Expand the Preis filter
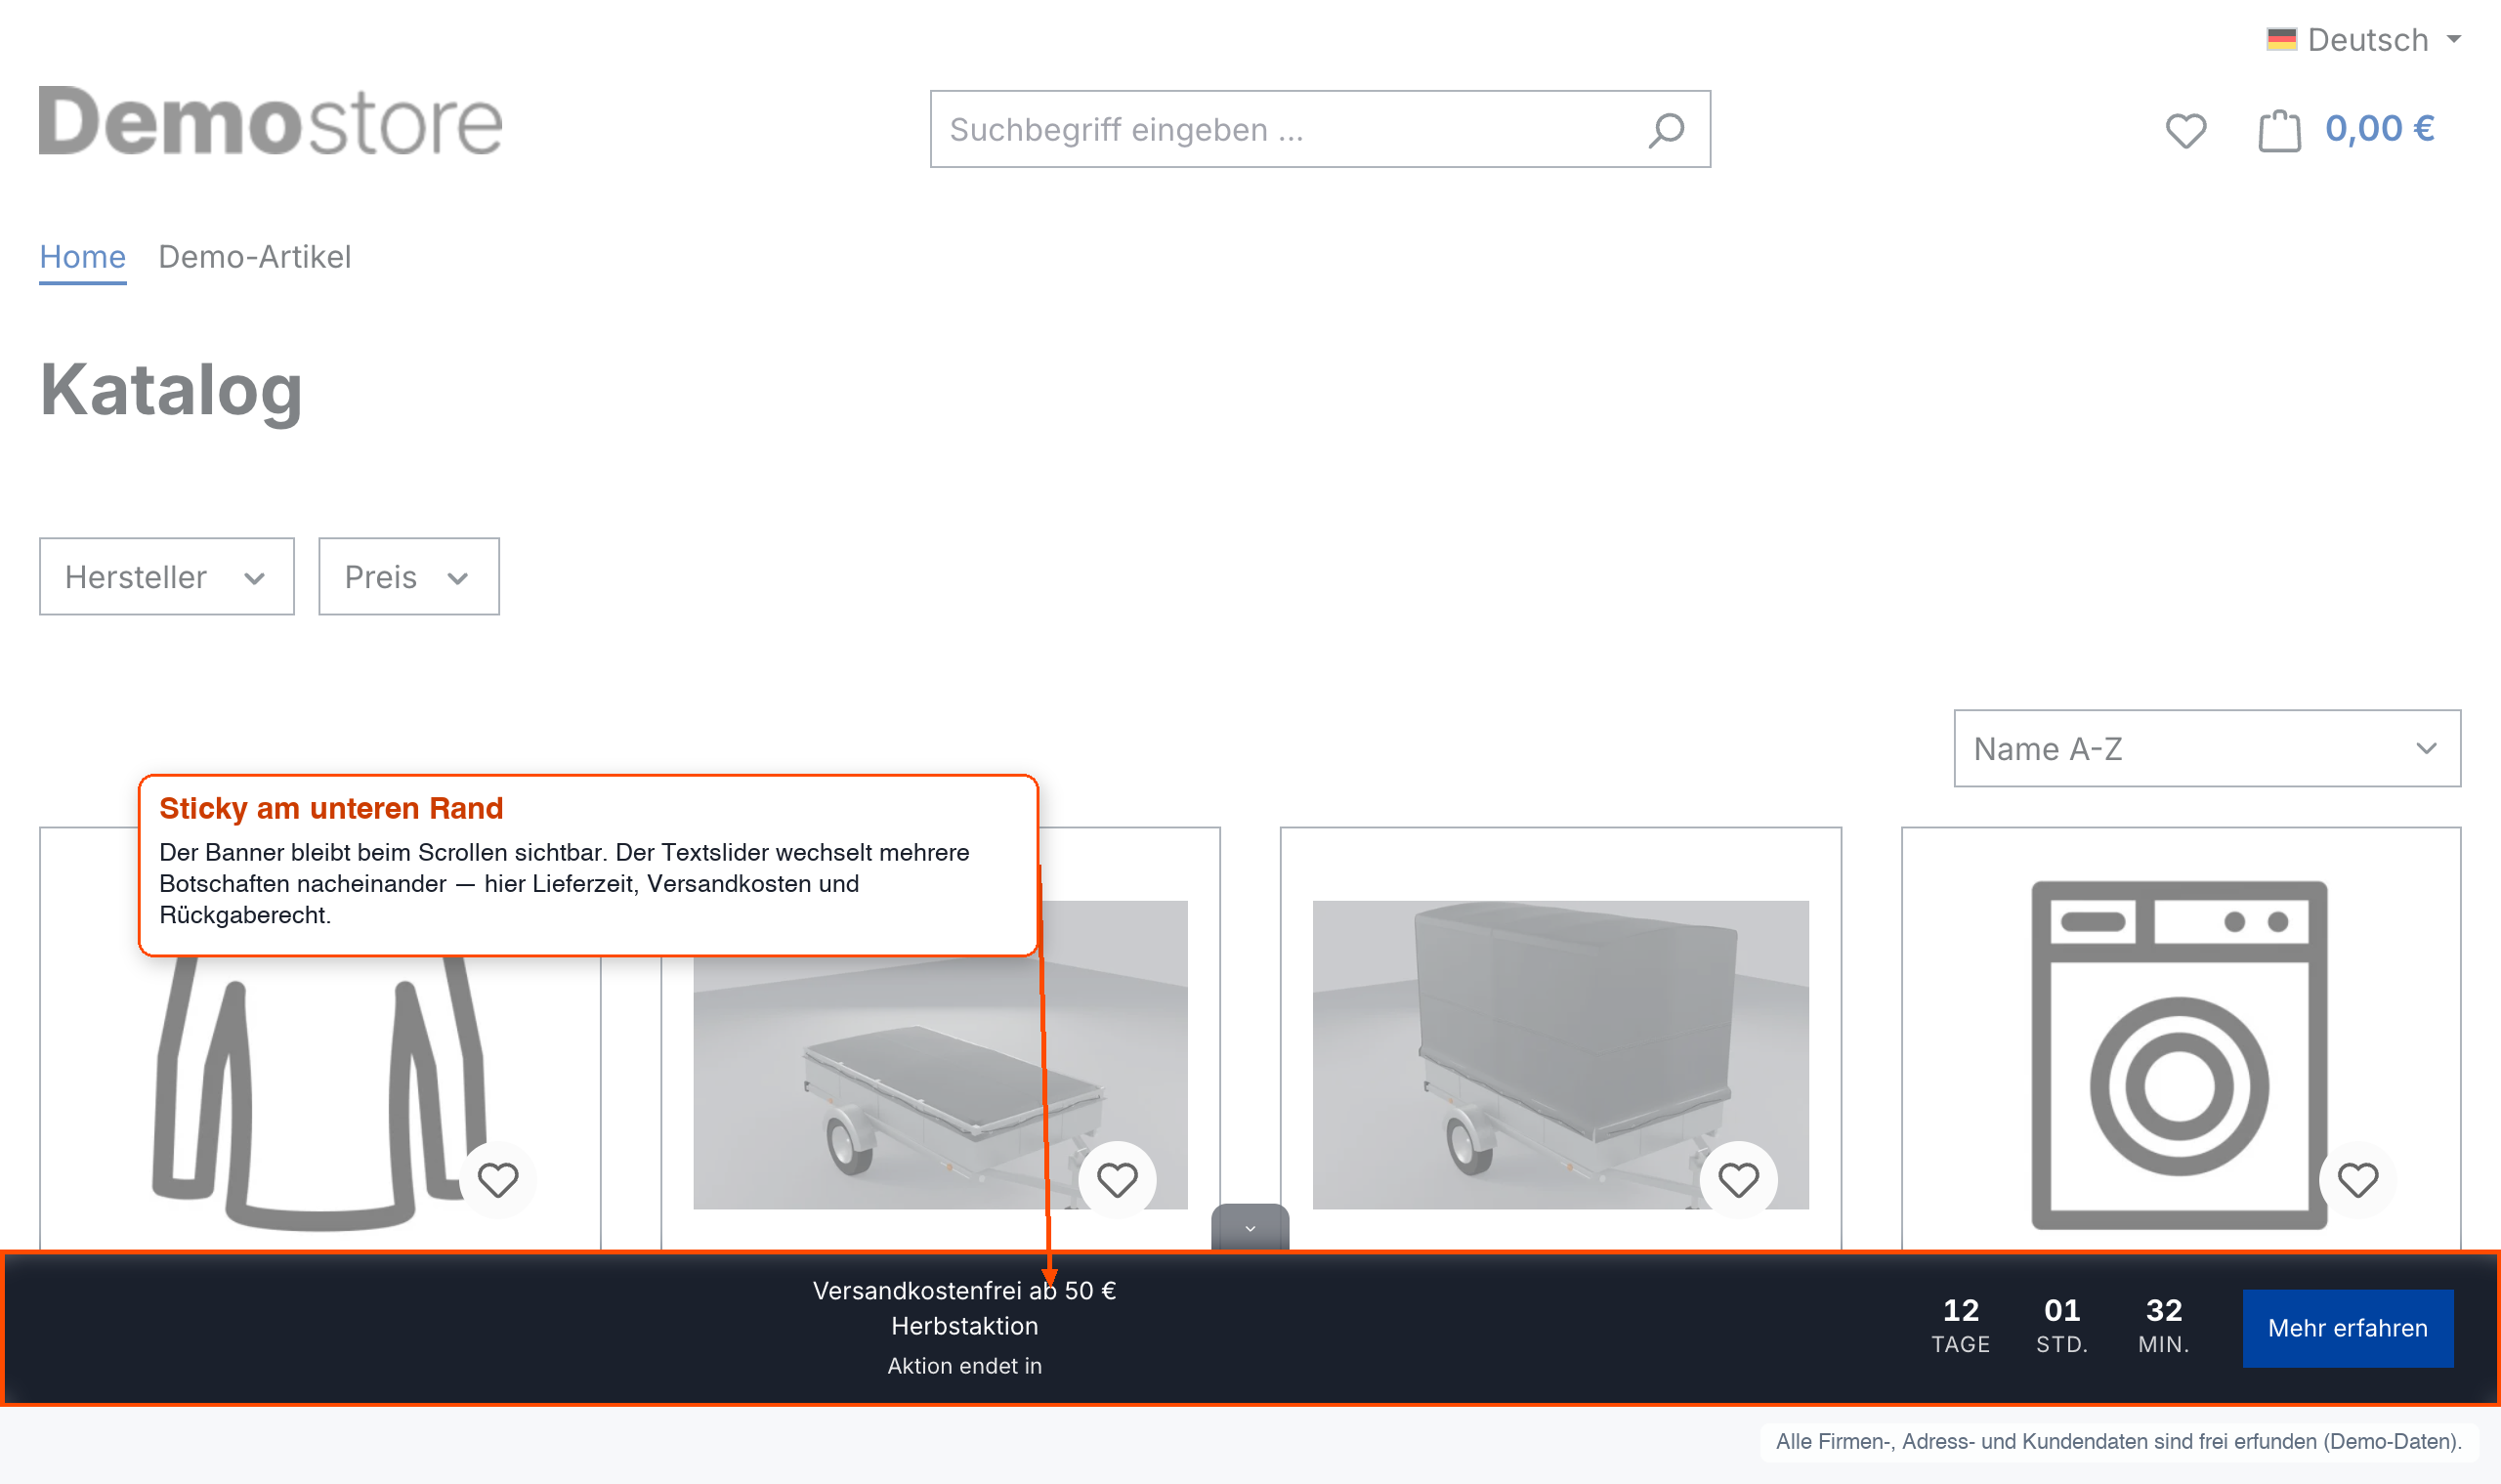 pyautogui.click(x=408, y=577)
